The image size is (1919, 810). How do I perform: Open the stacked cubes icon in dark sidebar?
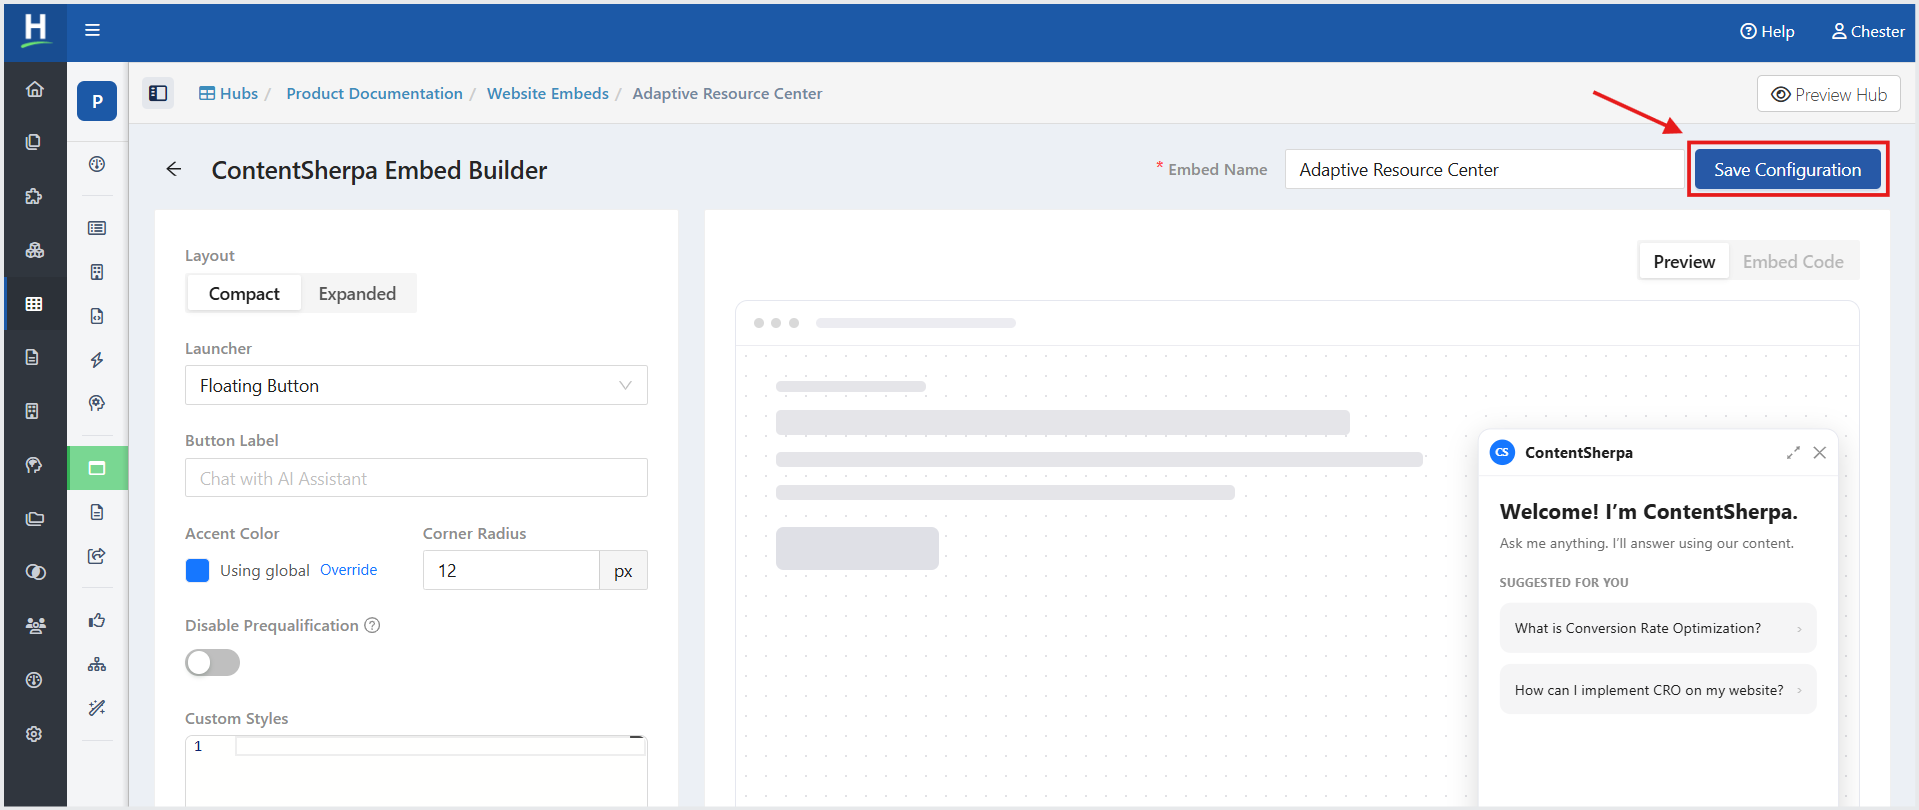coord(34,250)
